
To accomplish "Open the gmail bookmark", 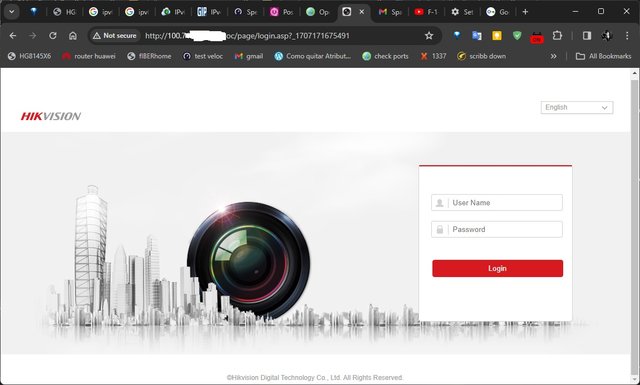I will point(249,56).
